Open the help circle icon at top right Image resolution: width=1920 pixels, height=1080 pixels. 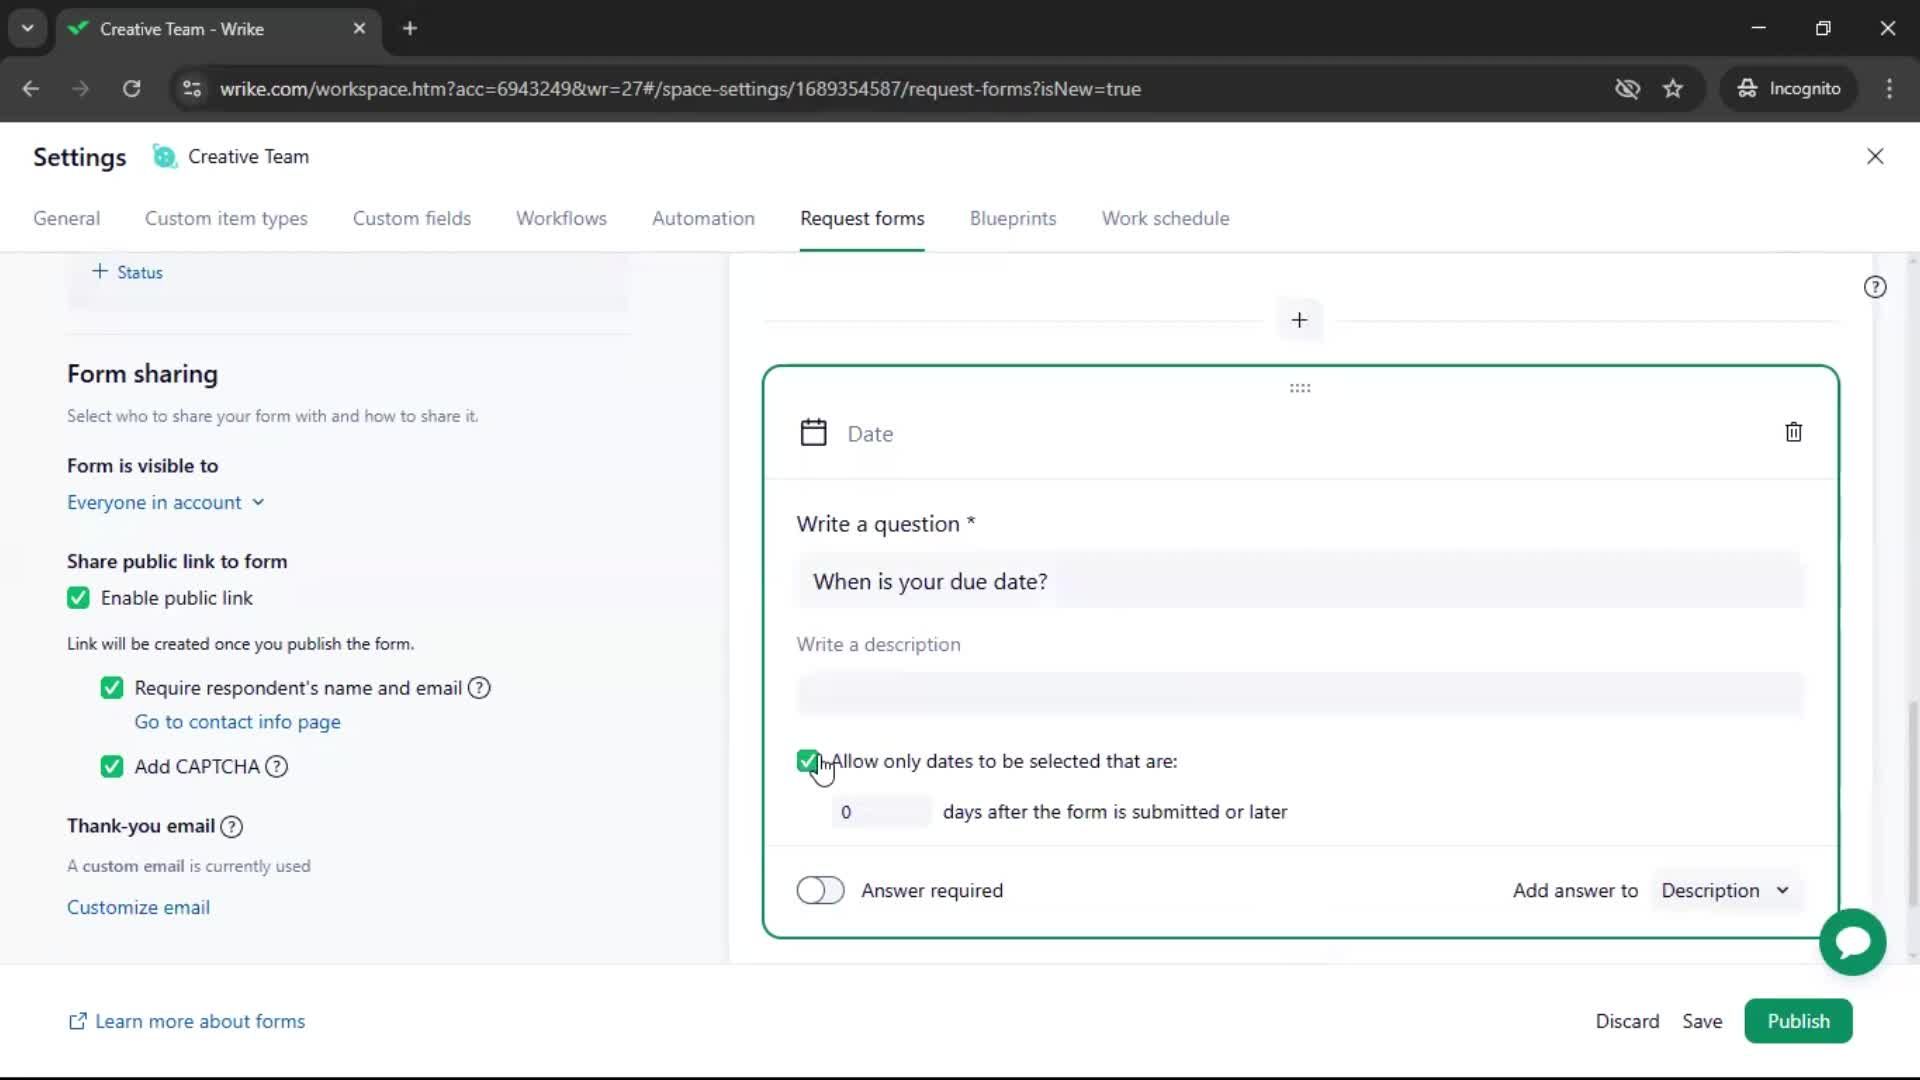pos(1874,287)
